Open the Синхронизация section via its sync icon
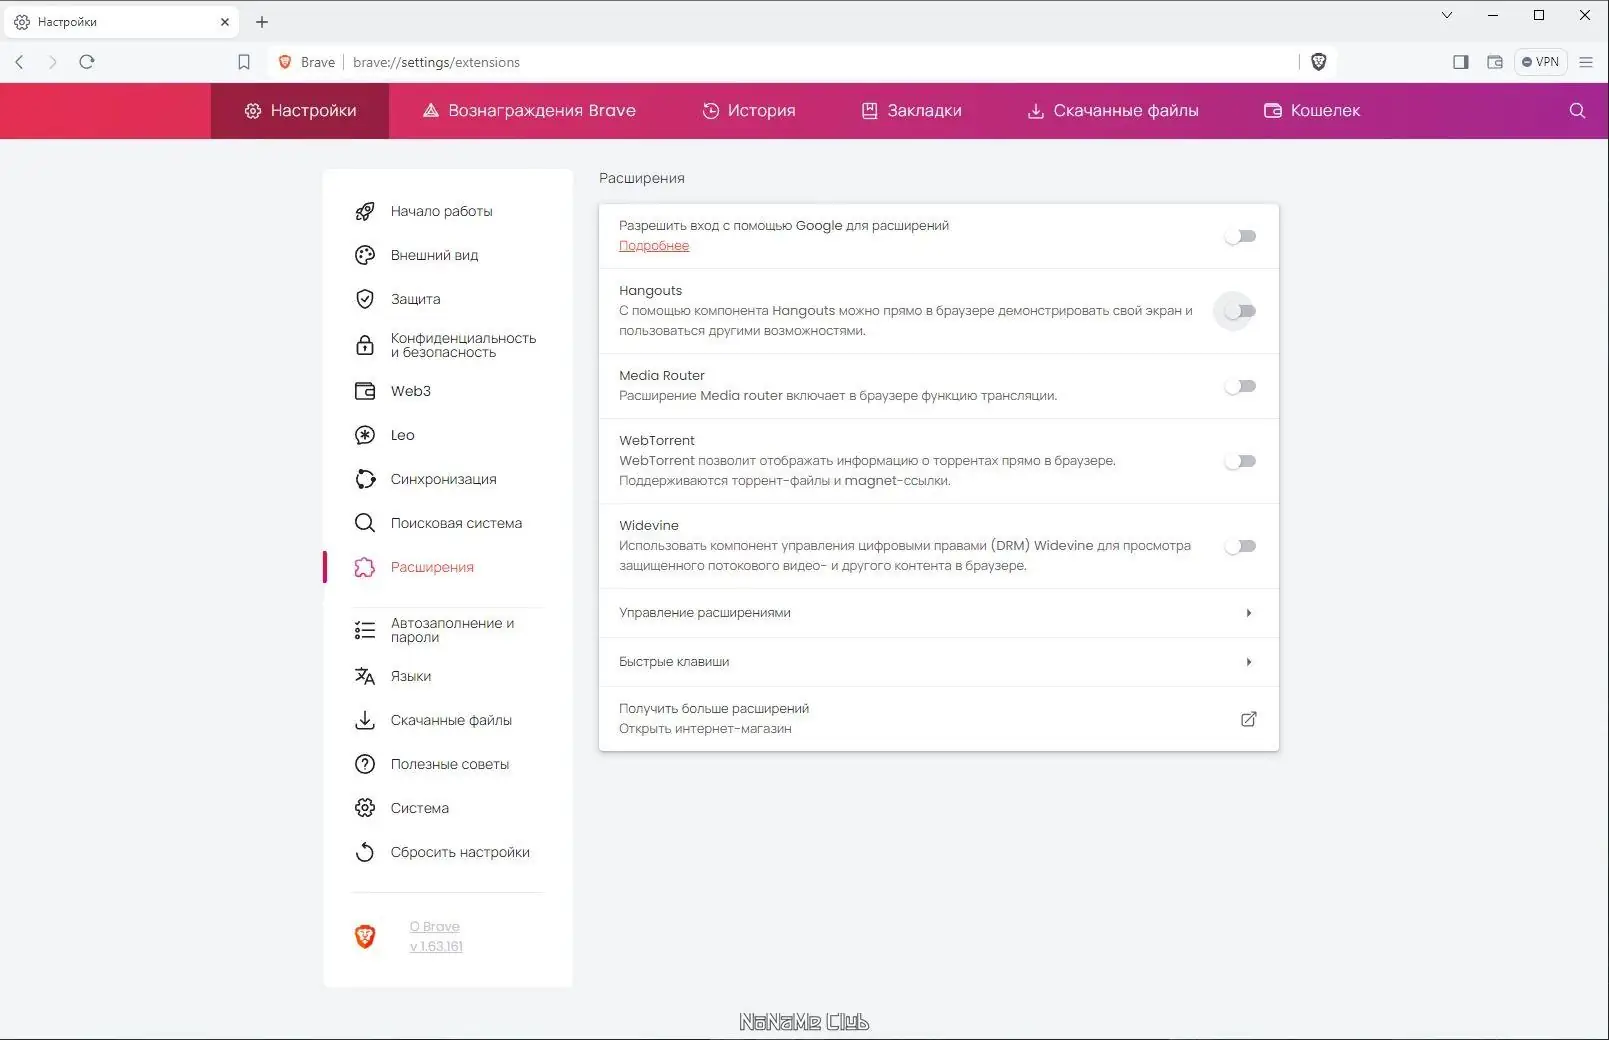The height and width of the screenshot is (1040, 1609). pyautogui.click(x=364, y=479)
